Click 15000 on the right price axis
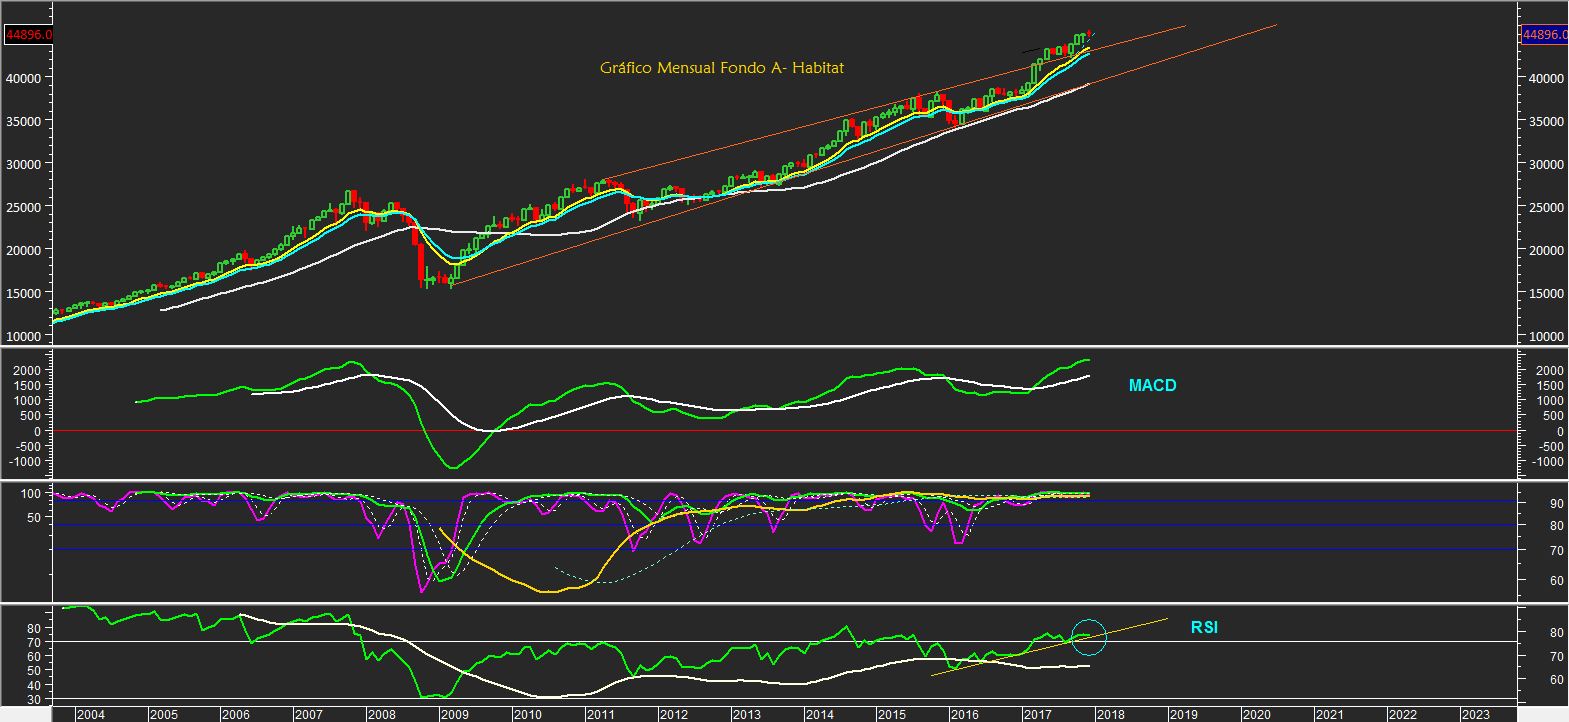This screenshot has height=722, width=1569. pyautogui.click(x=1547, y=293)
